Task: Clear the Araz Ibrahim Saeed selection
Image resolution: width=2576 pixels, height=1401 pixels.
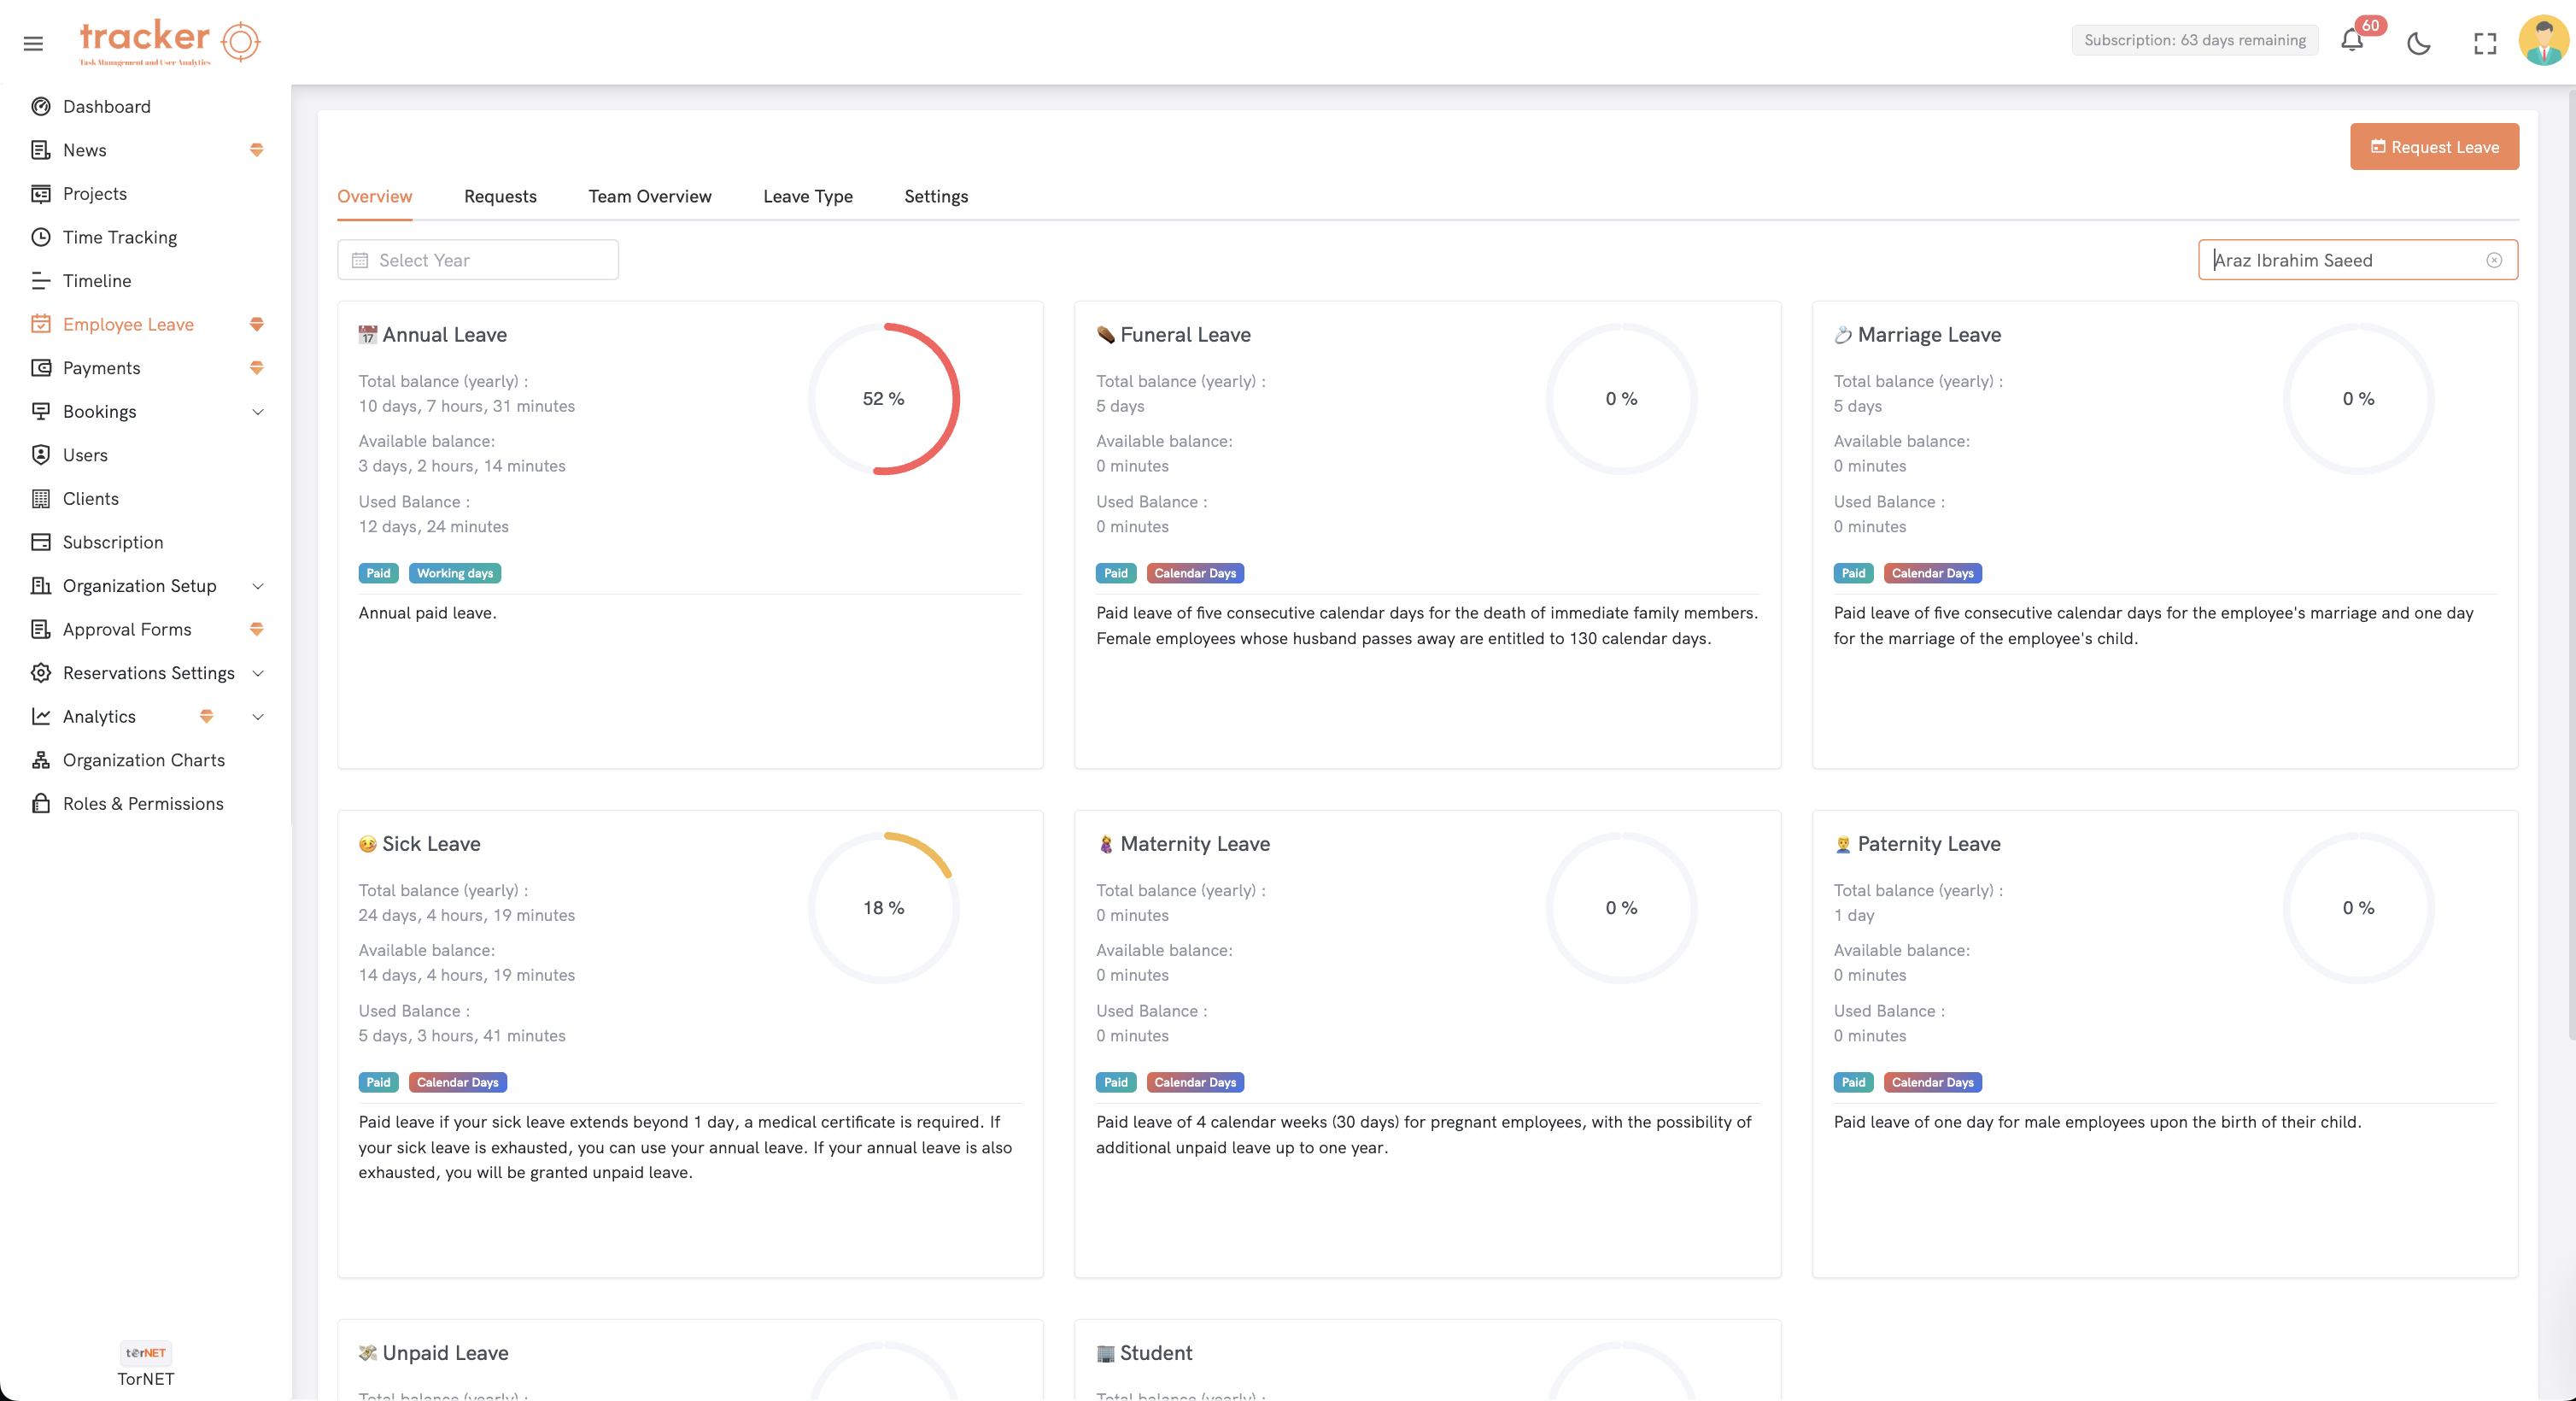Action: pos(2493,260)
